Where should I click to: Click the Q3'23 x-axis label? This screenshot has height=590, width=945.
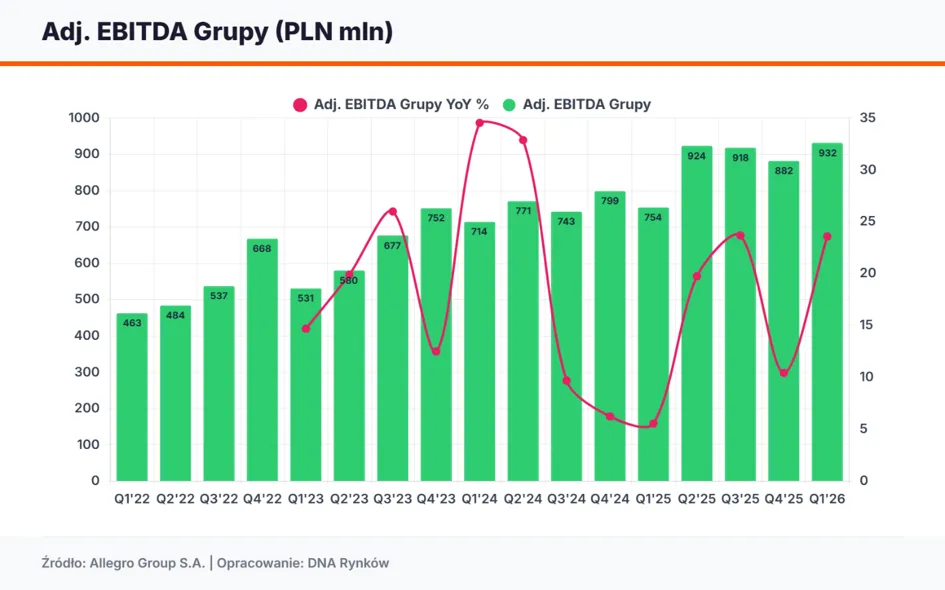coord(392,499)
